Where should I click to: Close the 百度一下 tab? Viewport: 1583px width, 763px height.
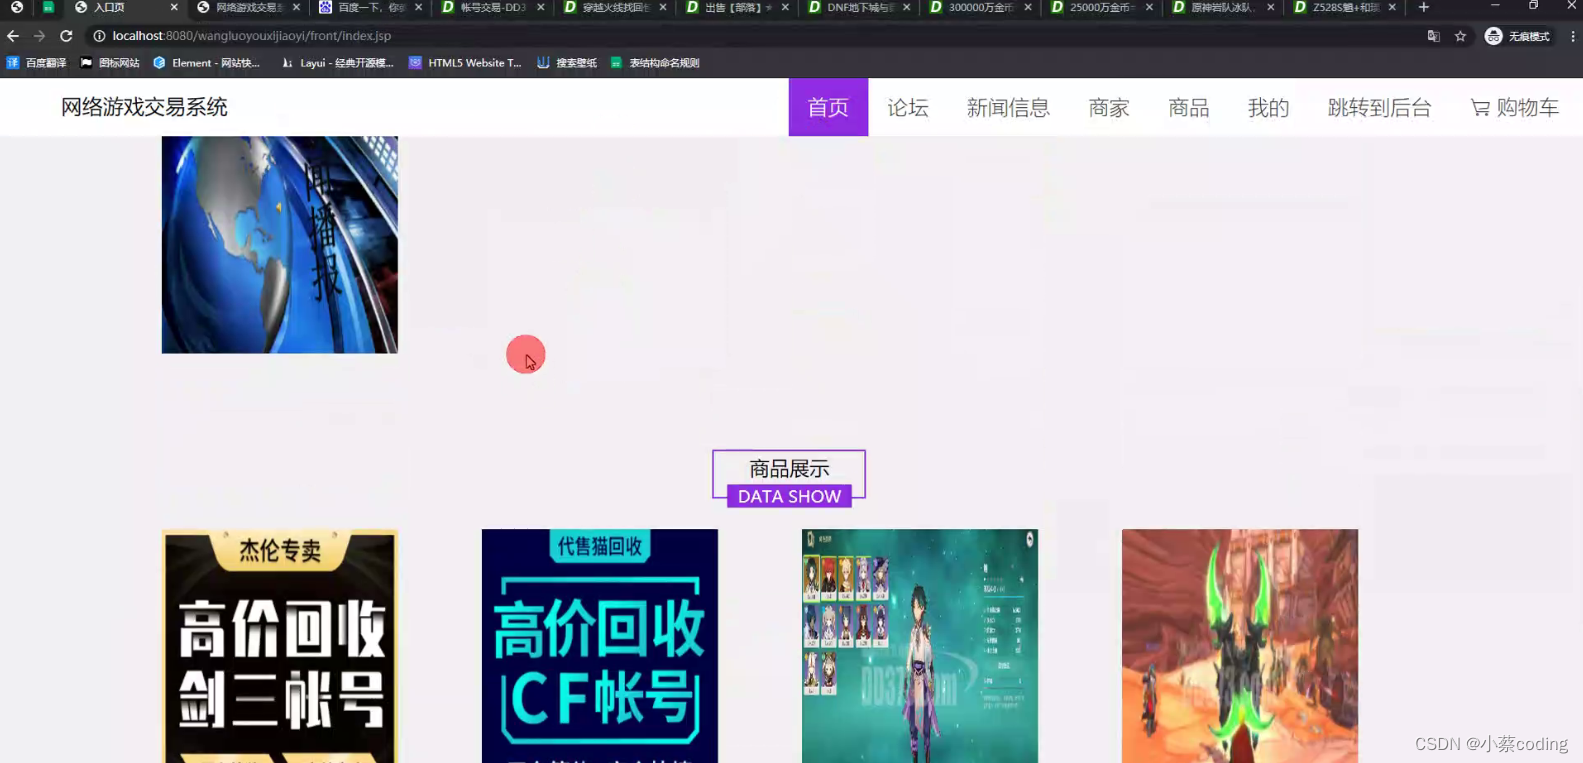pyautogui.click(x=418, y=7)
